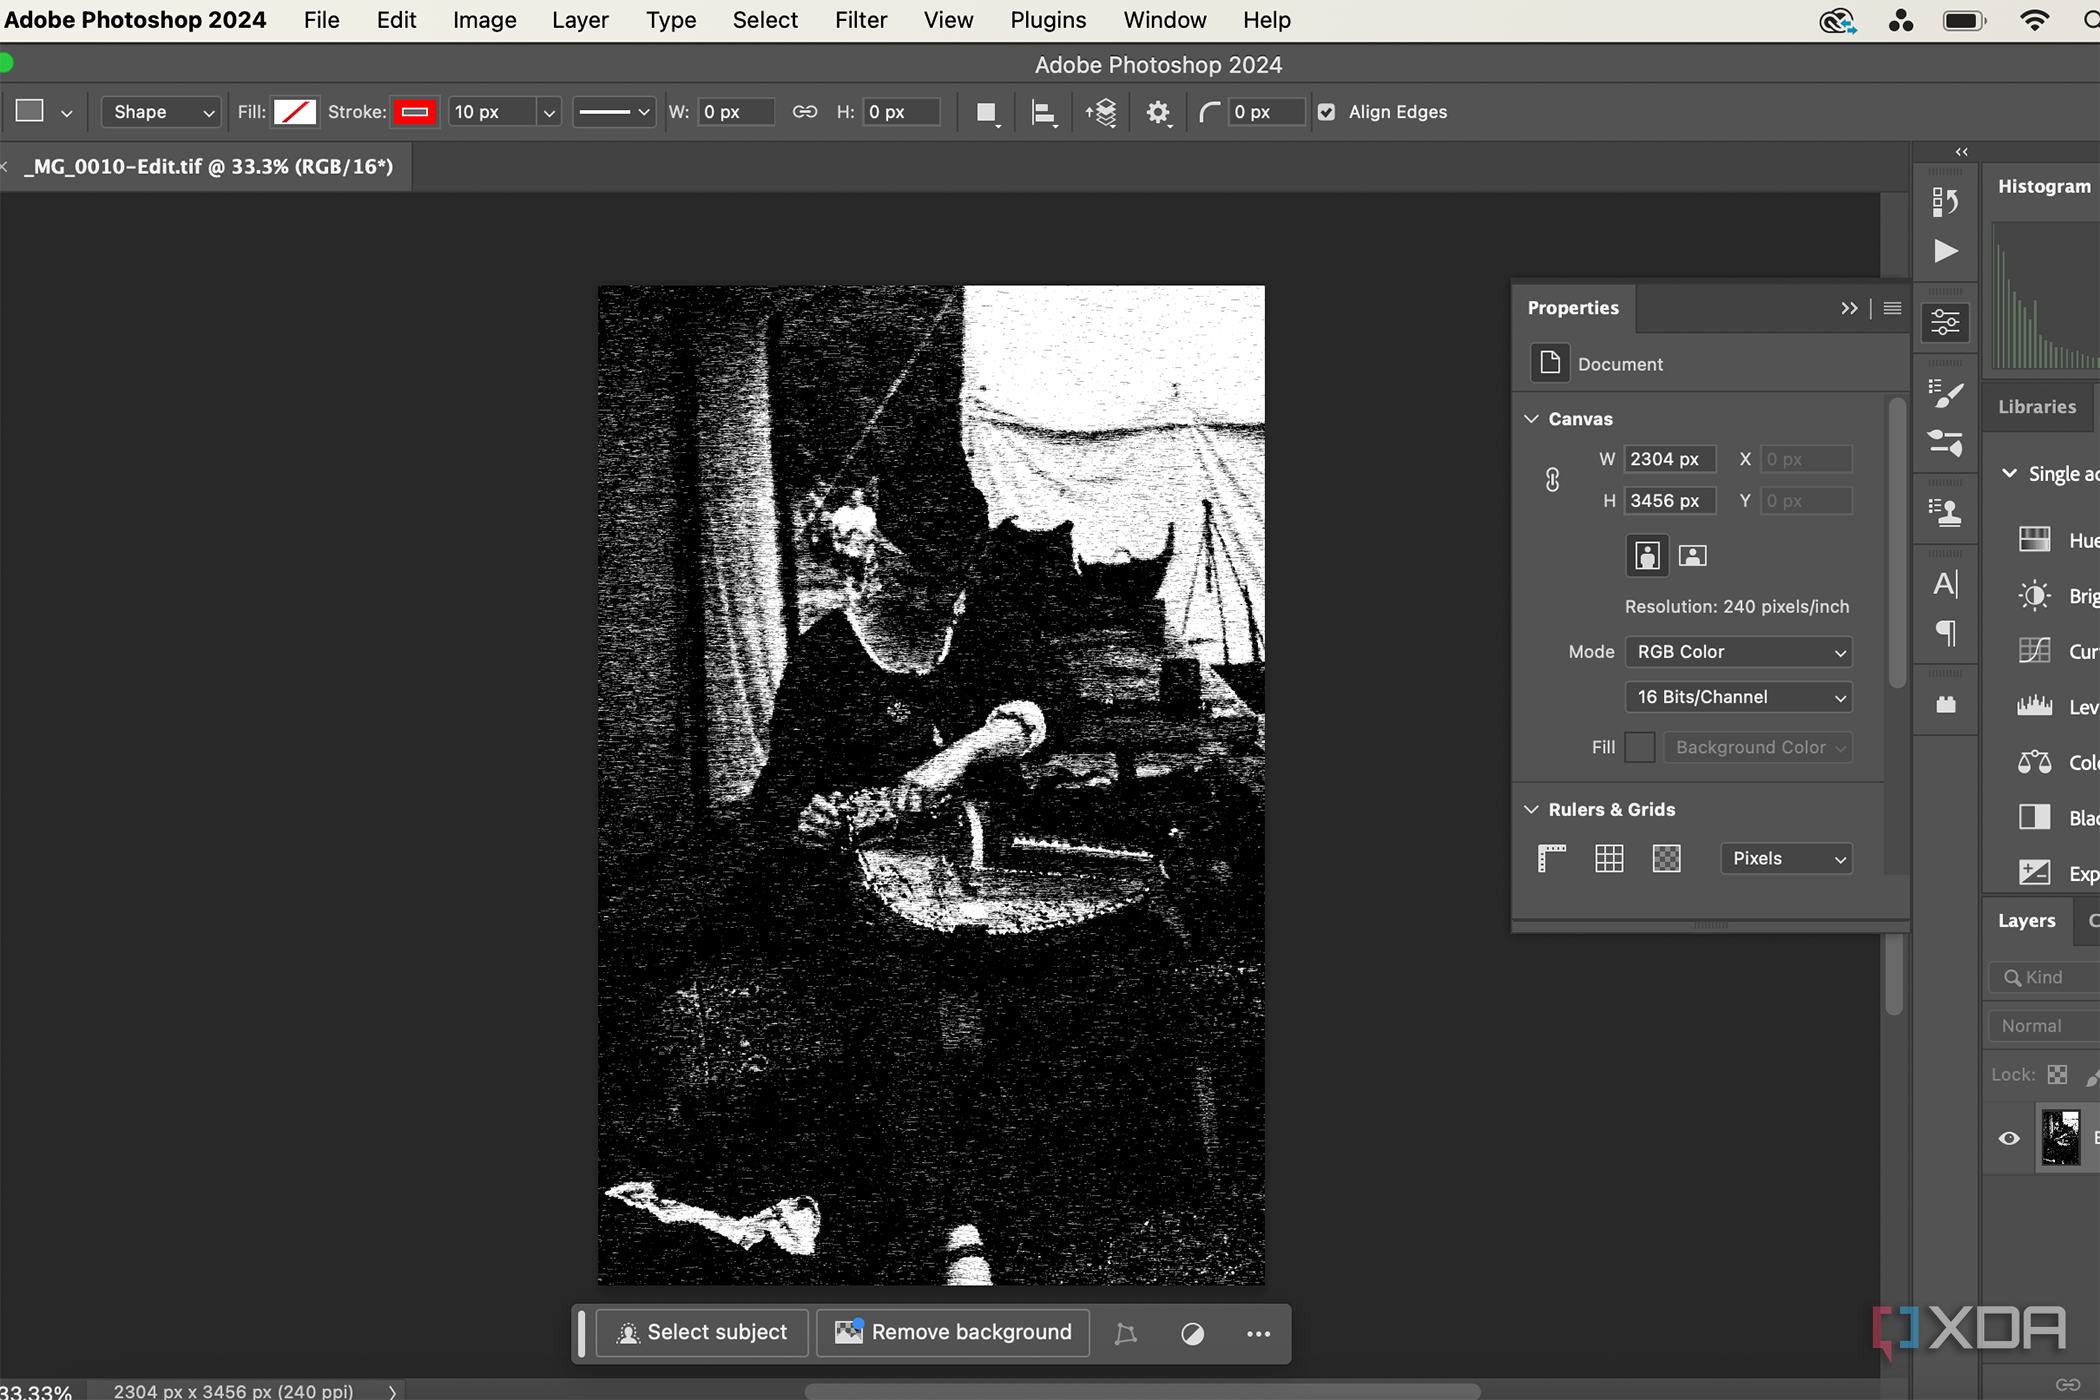Viewport: 2100px width, 1400px height.
Task: Open the Brushes panel icon
Action: tap(1946, 394)
